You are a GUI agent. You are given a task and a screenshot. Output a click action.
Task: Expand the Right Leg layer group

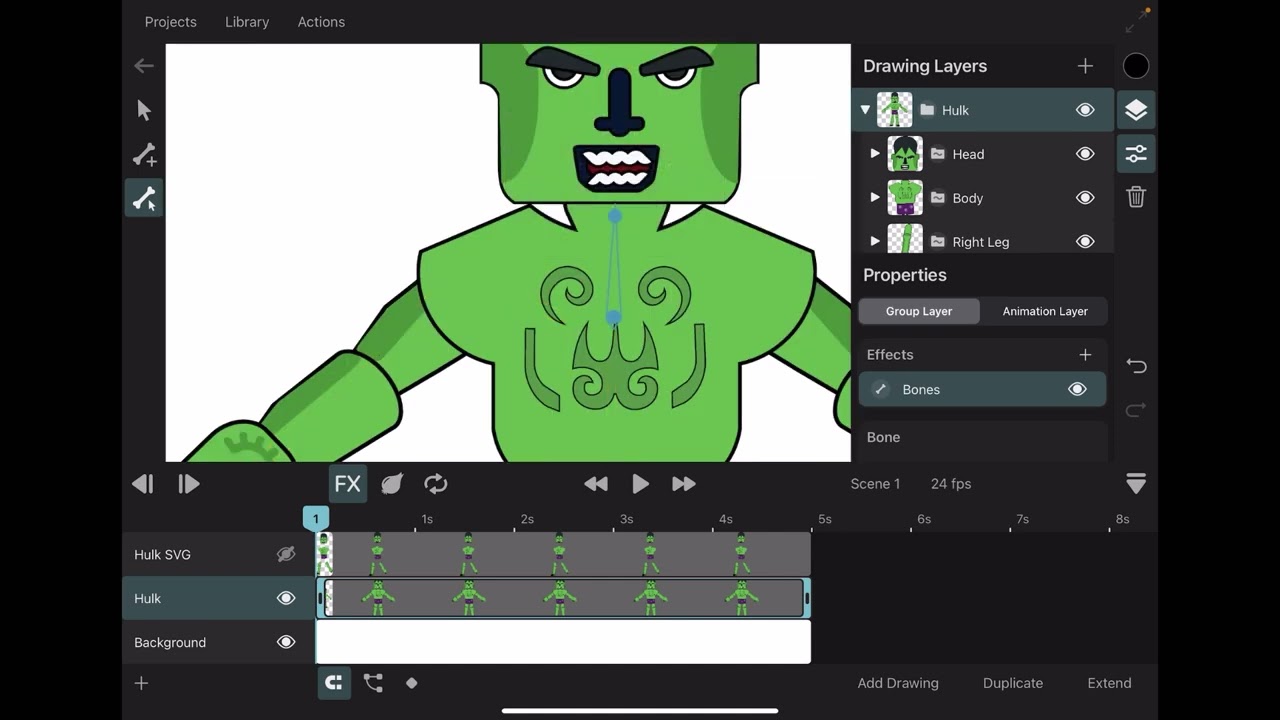[x=875, y=242]
